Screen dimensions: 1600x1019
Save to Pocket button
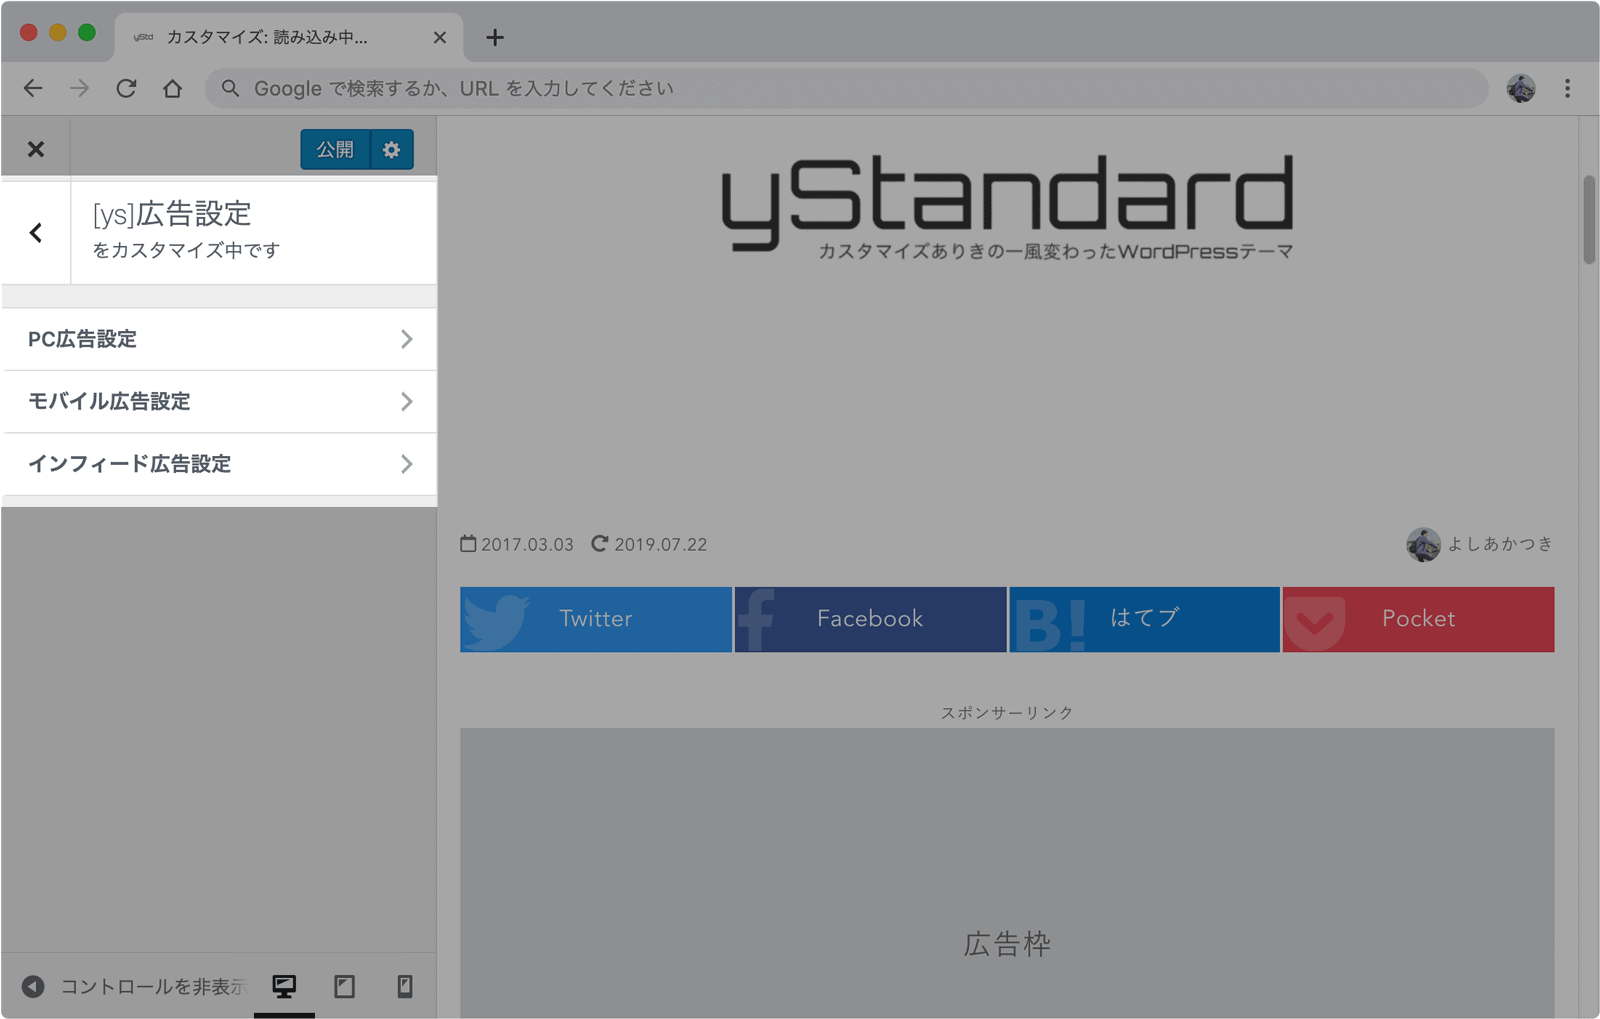1418,619
